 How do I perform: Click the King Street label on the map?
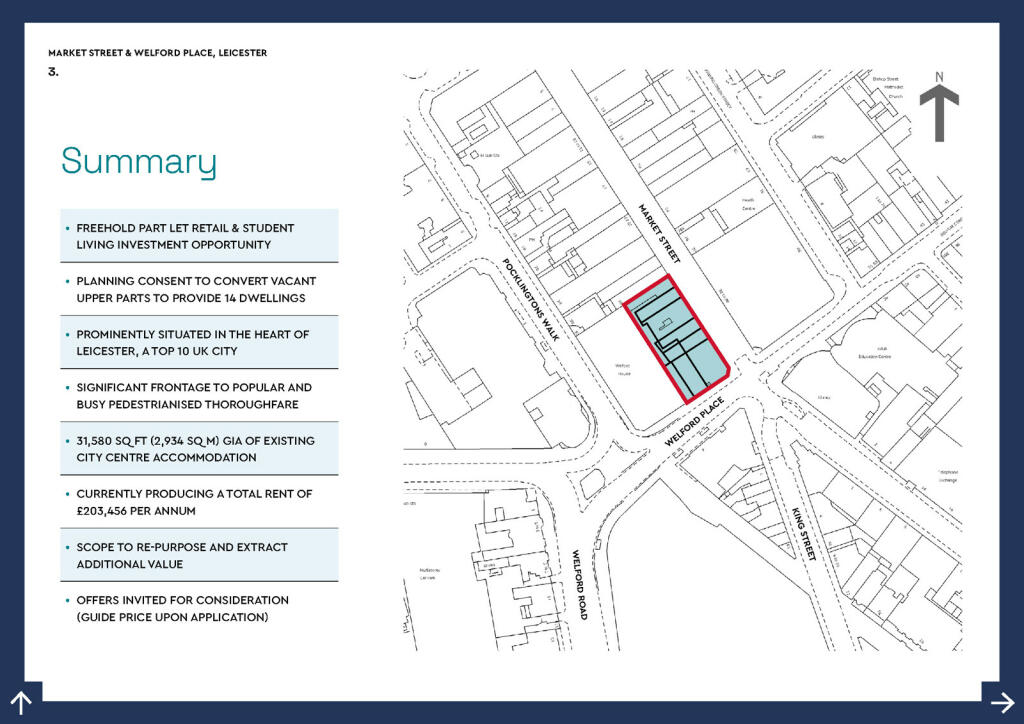pos(803,533)
